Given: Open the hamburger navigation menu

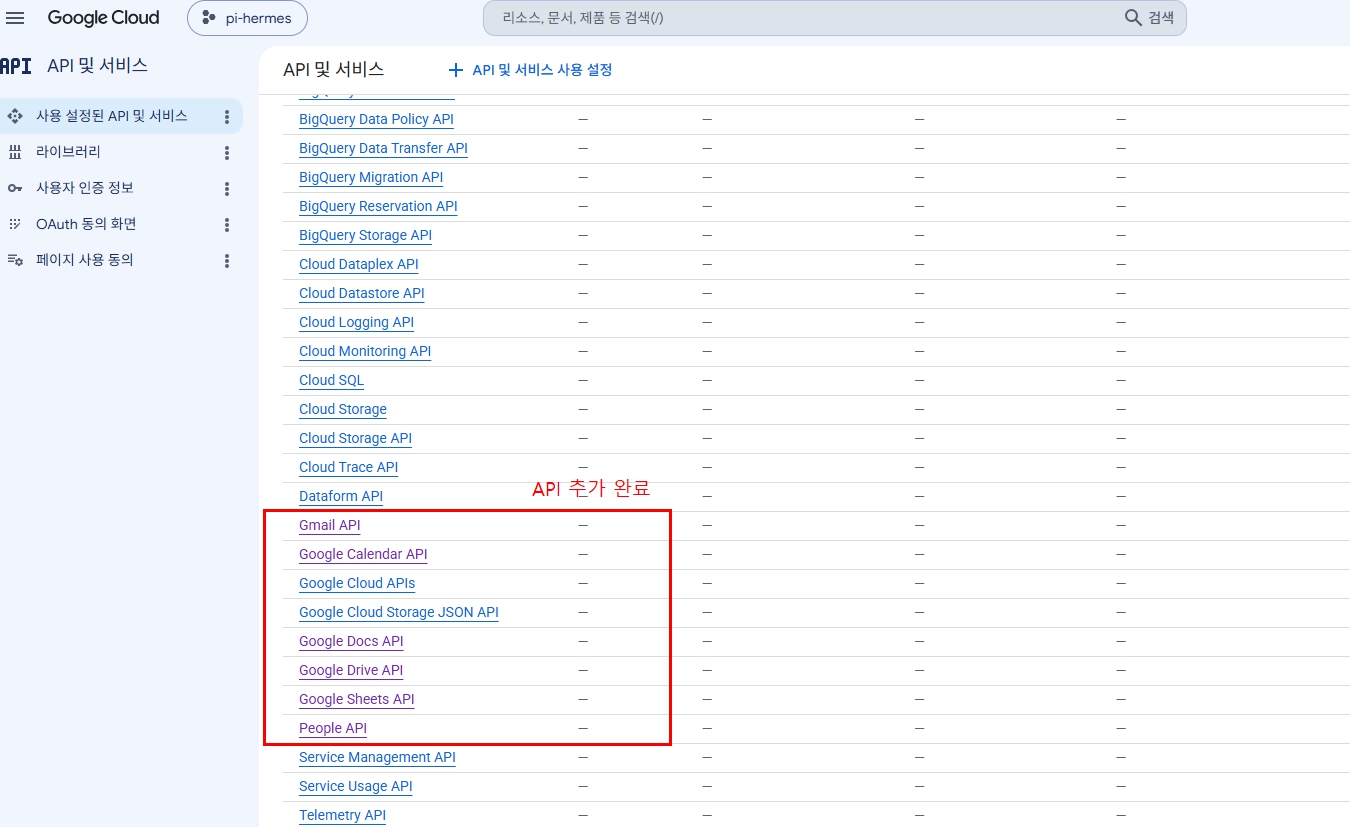Looking at the screenshot, I should (15, 18).
